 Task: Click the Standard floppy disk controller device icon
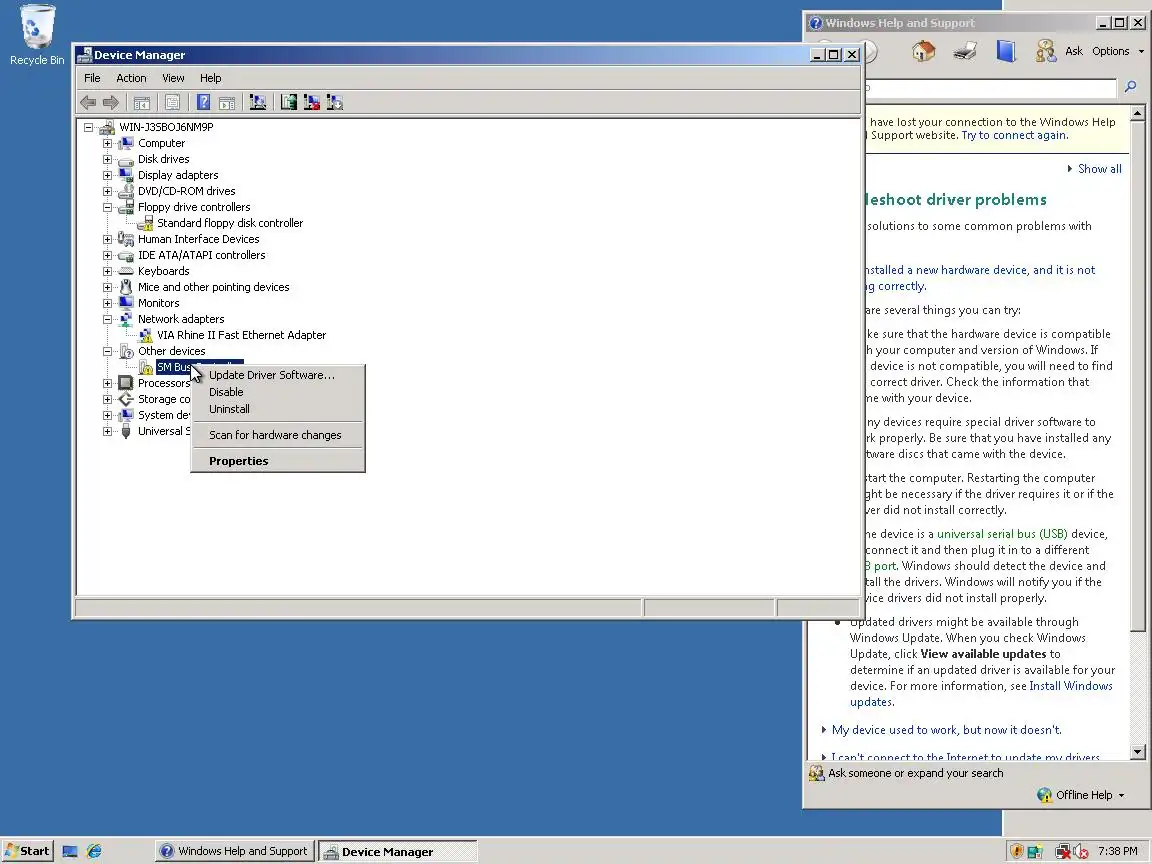tap(145, 223)
